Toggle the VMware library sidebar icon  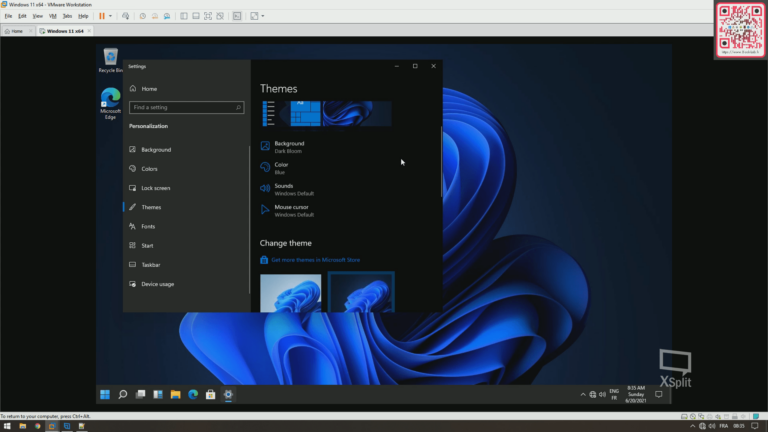pos(184,16)
